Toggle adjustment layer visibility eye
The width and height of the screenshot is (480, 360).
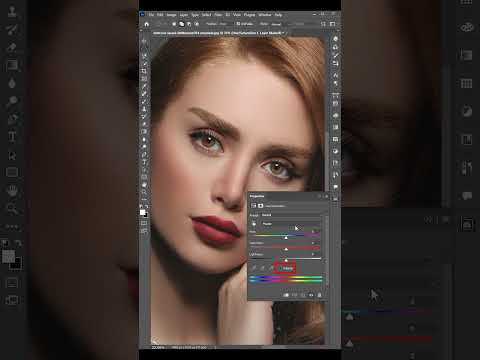click(311, 295)
